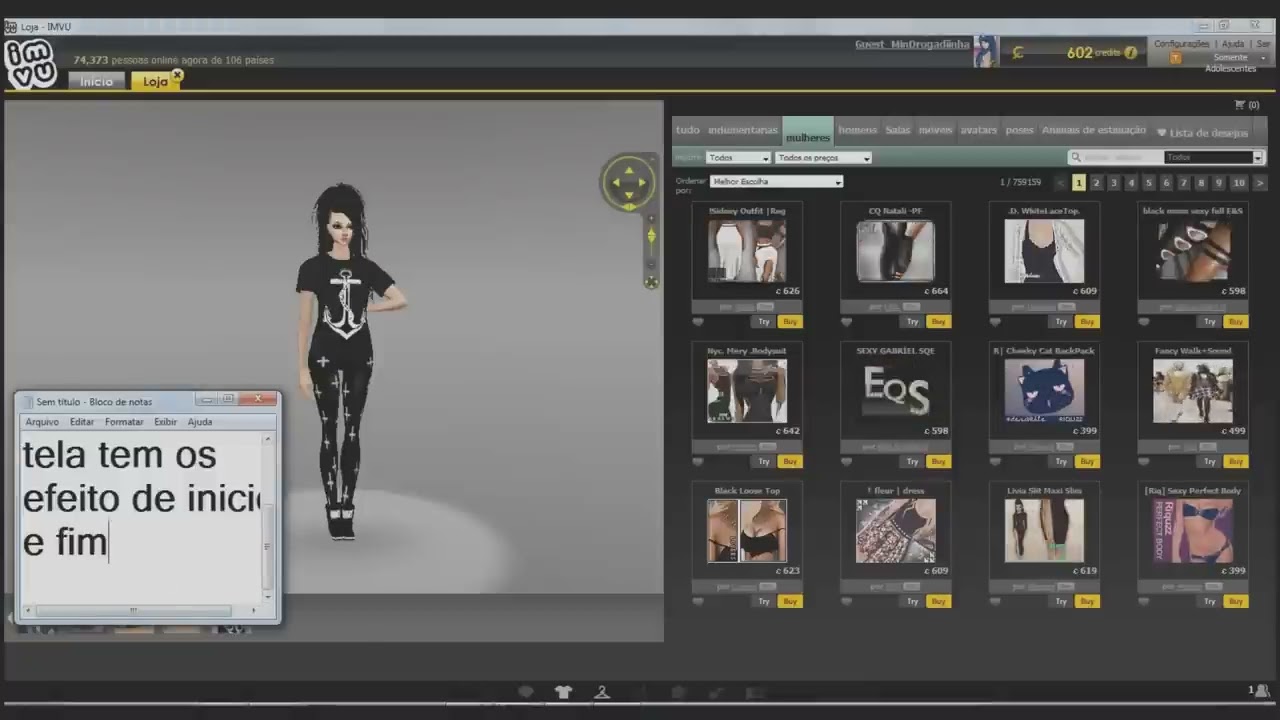Click Notepad text 'e fim' line

(x=65, y=542)
